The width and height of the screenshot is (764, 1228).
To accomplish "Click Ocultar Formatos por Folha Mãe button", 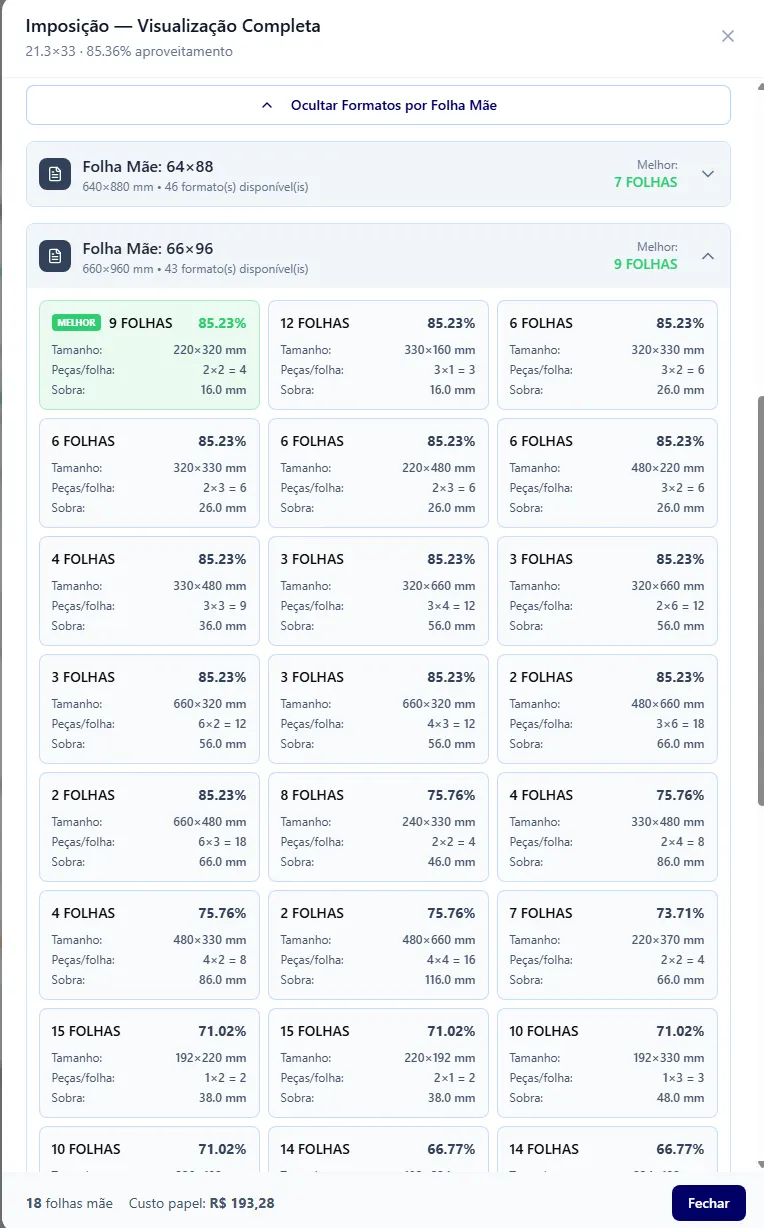I will 378,105.
